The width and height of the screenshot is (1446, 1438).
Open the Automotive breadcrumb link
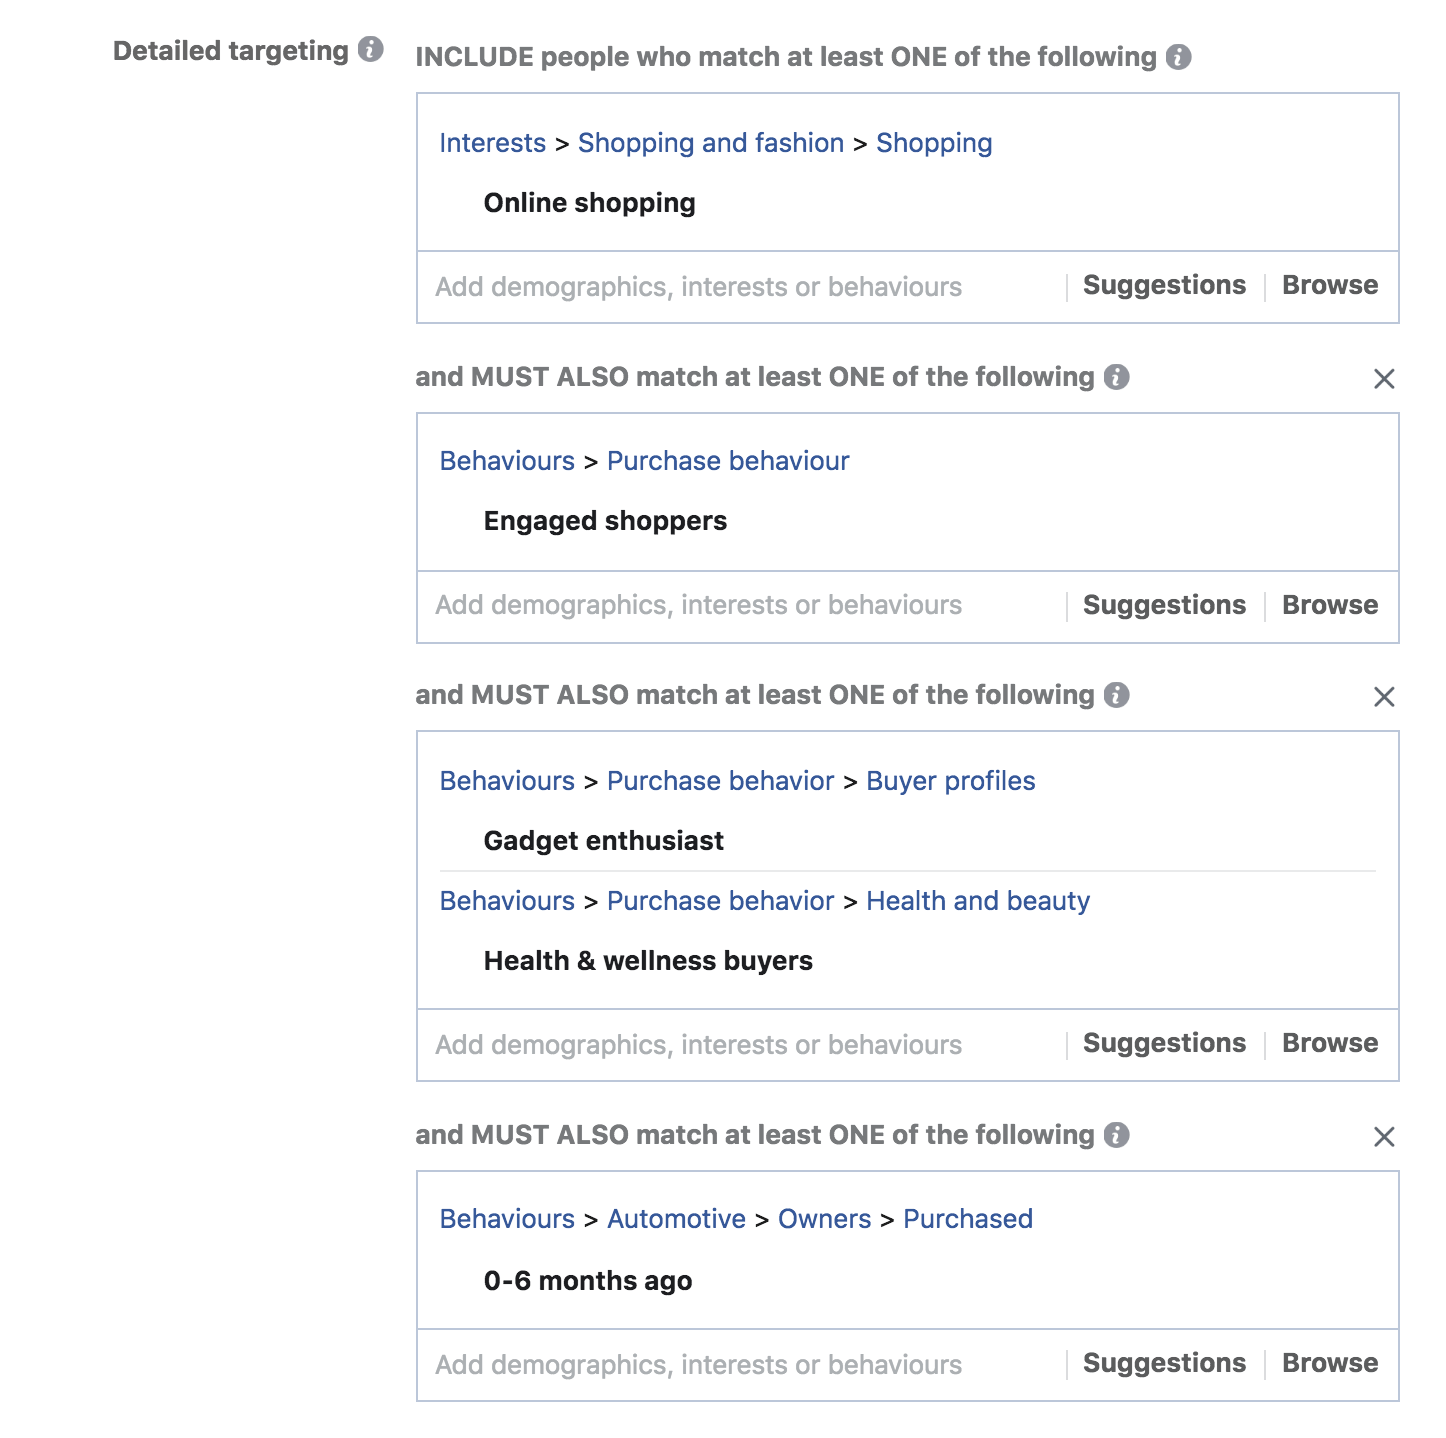tap(676, 1219)
